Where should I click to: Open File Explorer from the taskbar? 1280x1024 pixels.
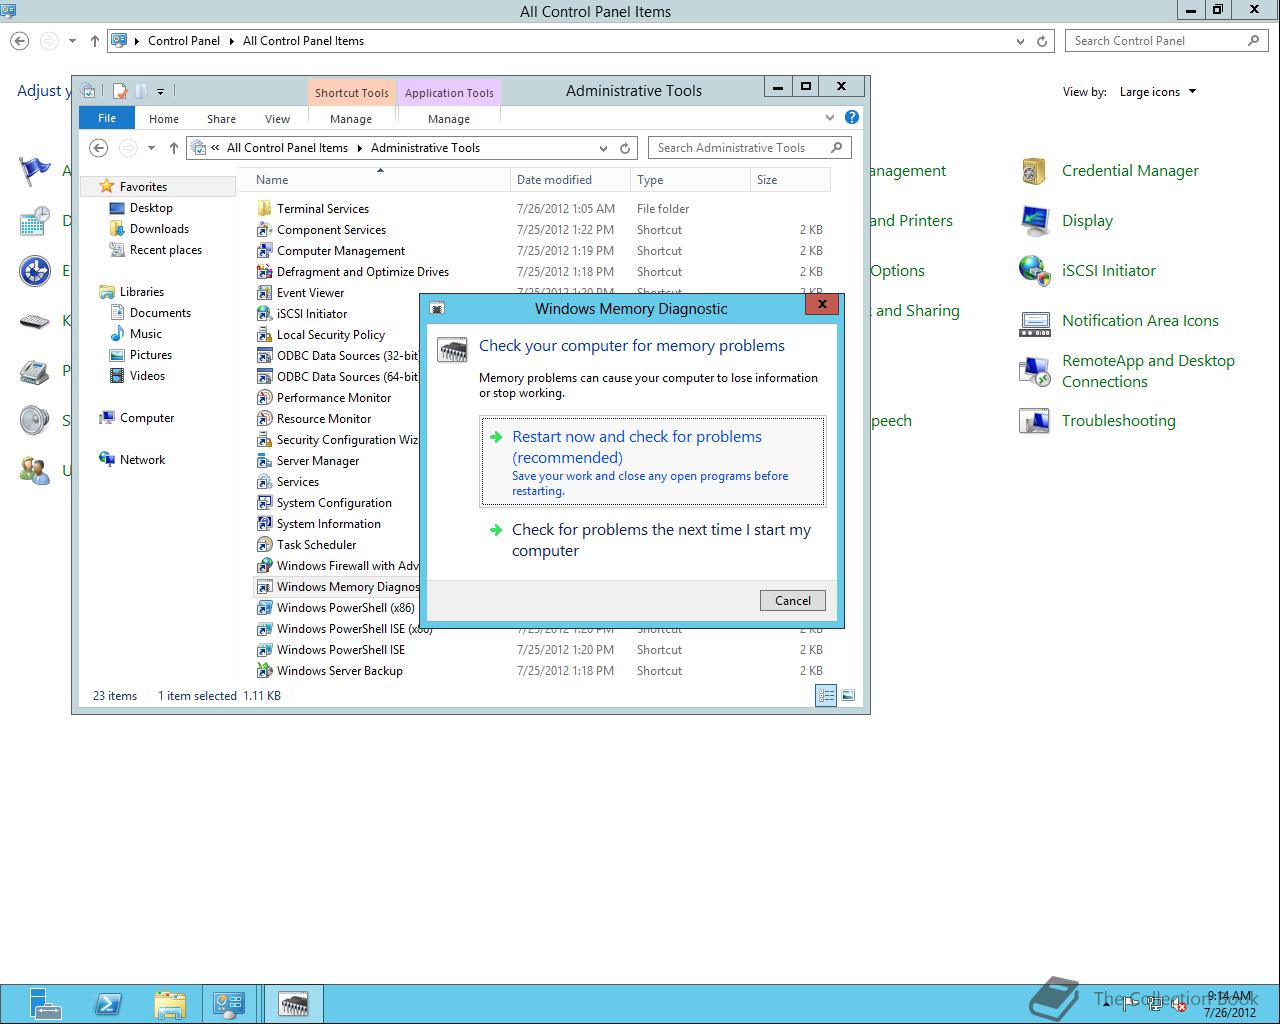(170, 1003)
